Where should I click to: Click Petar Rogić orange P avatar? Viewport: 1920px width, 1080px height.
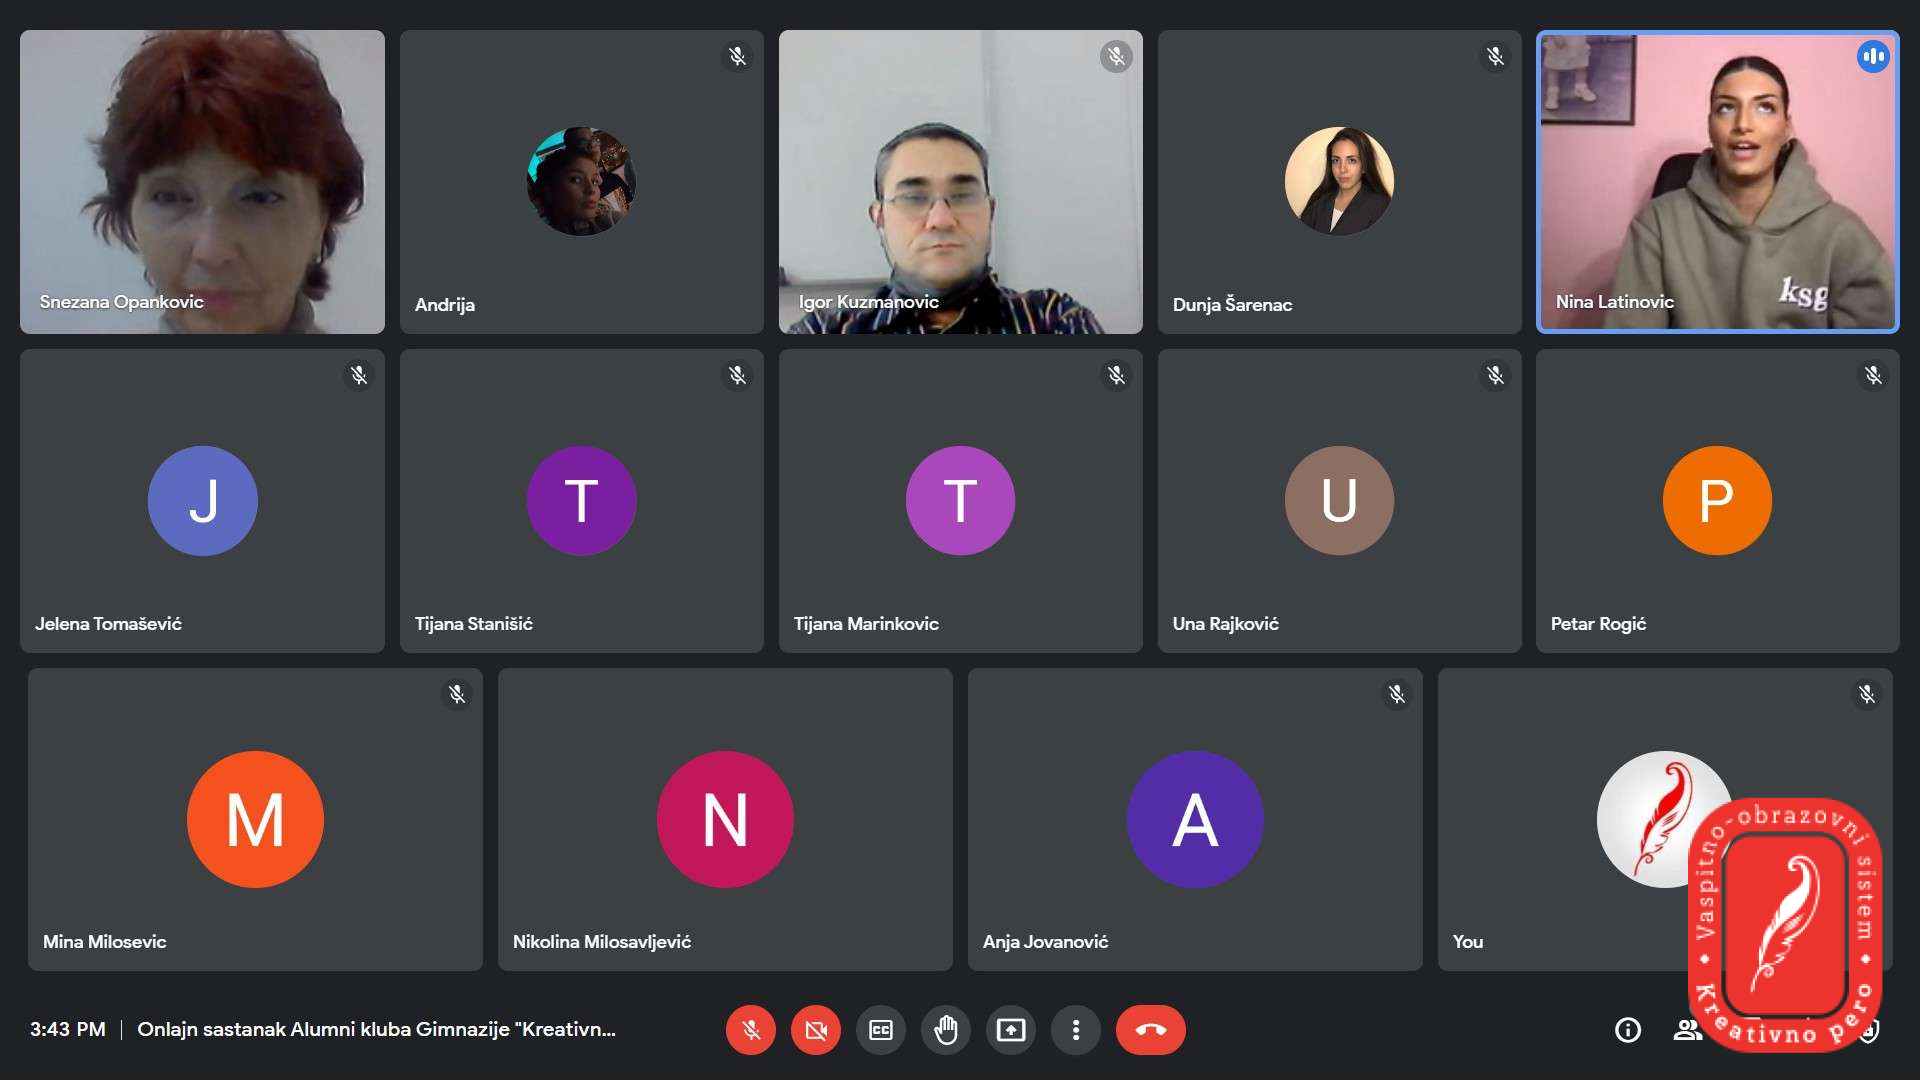tap(1717, 500)
